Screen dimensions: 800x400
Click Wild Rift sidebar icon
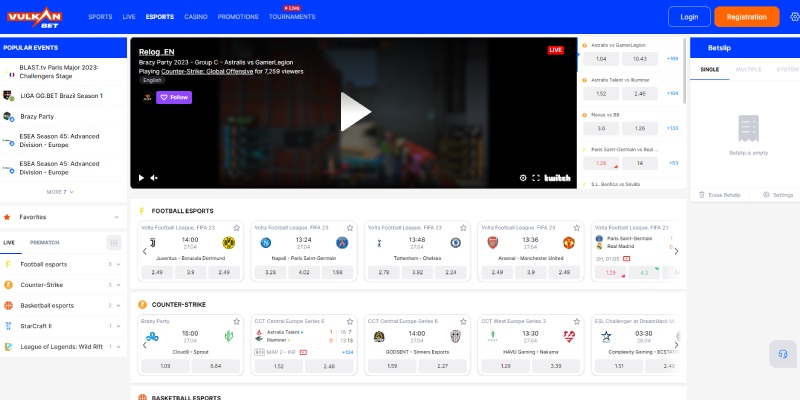point(8,346)
